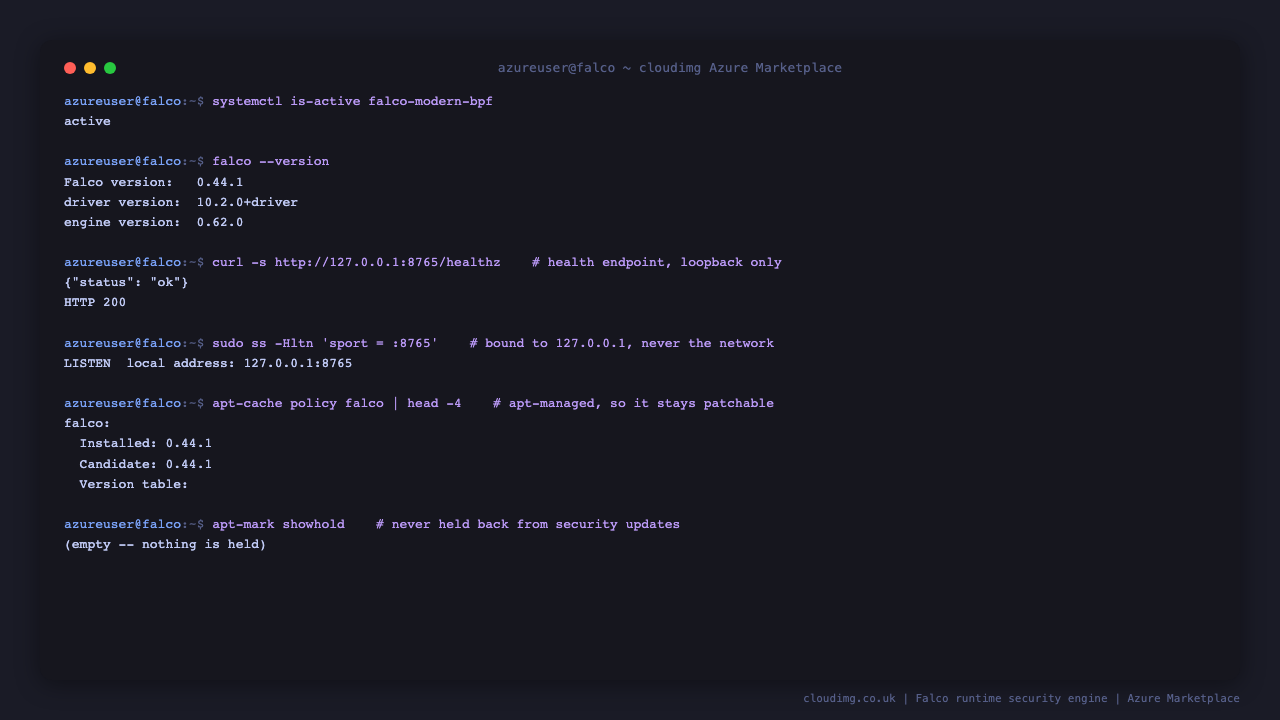Screen dimensions: 1280x720
Task: Click the 'LISTEN local address: 127.0.0.1:8765' line
Action: (x=208, y=364)
